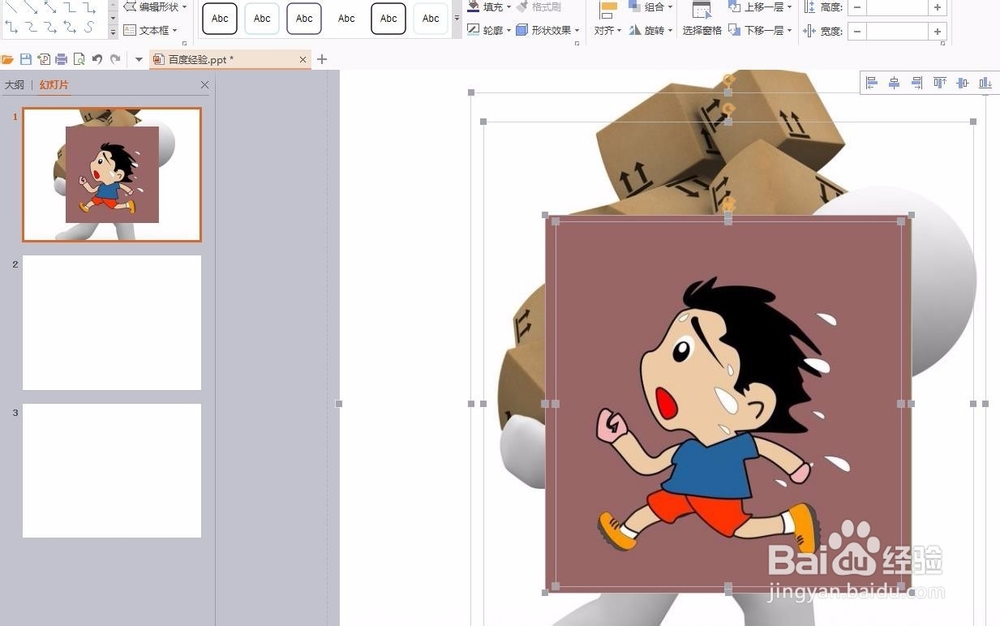Image resolution: width=1000 pixels, height=626 pixels.
Task: Align selected objects to top in floating toolbar
Action: tap(939, 83)
